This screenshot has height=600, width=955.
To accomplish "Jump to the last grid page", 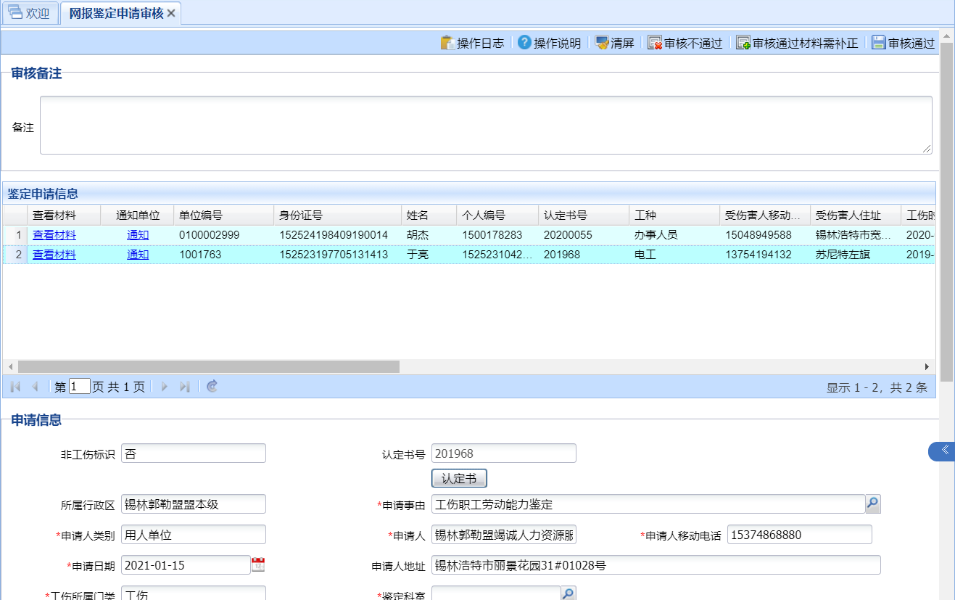I will (185, 387).
